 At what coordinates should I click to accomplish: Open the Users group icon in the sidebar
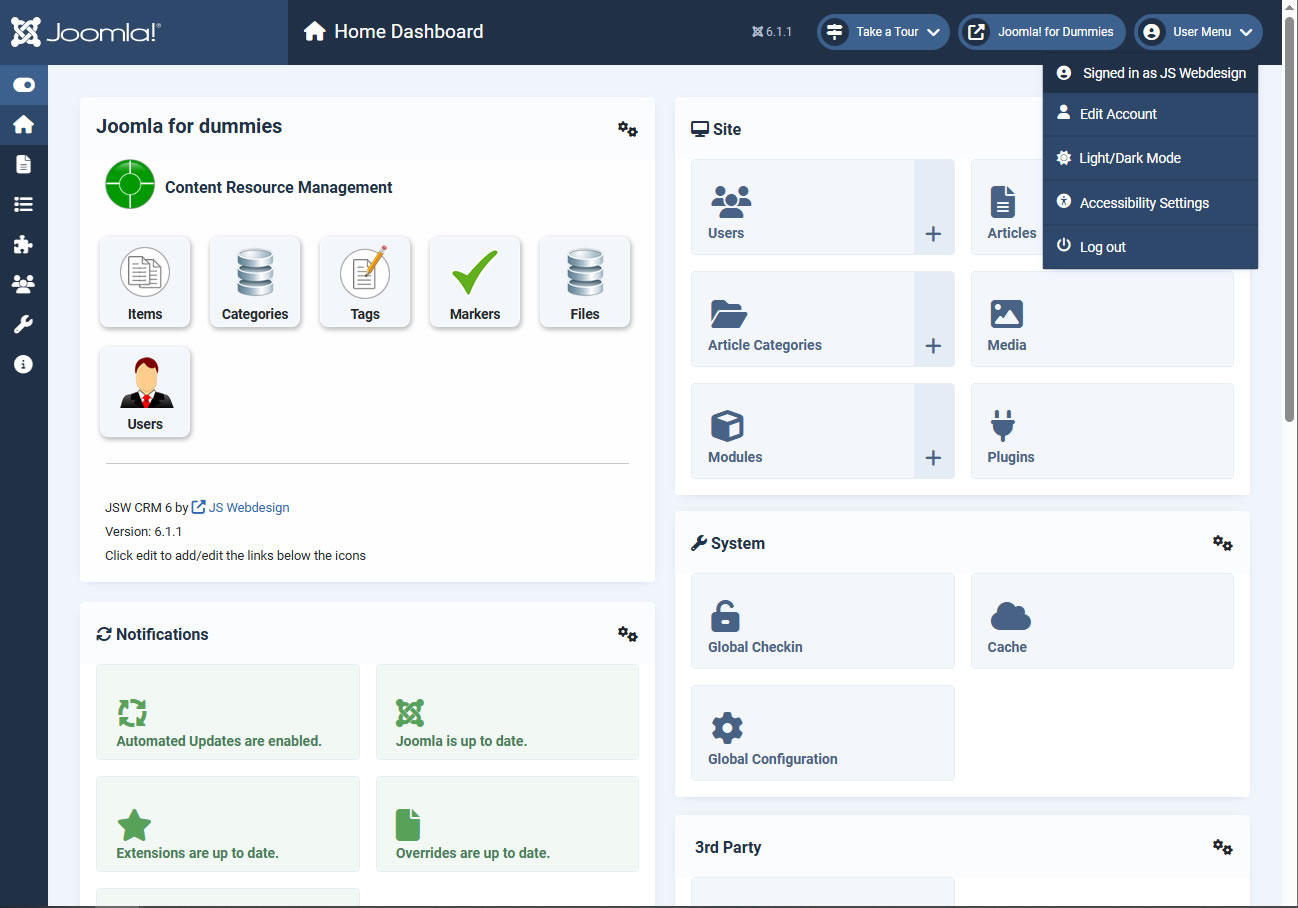tap(23, 285)
